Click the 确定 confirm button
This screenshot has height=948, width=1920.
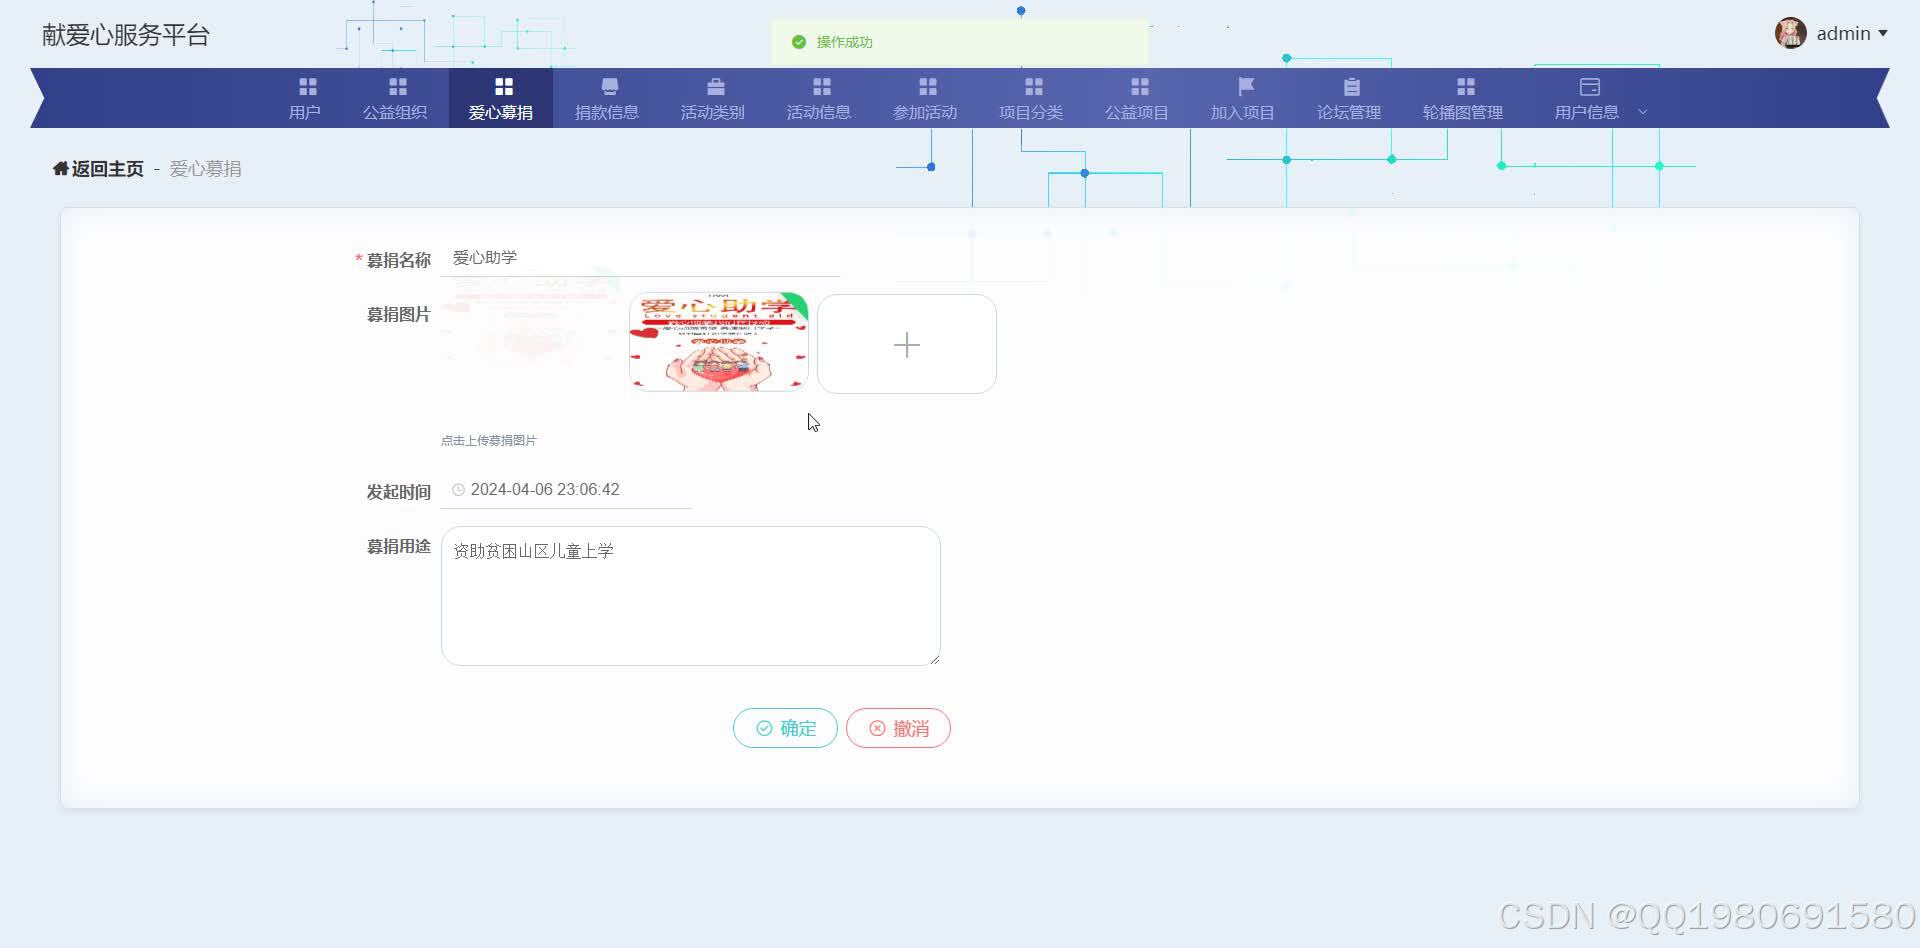click(x=785, y=728)
